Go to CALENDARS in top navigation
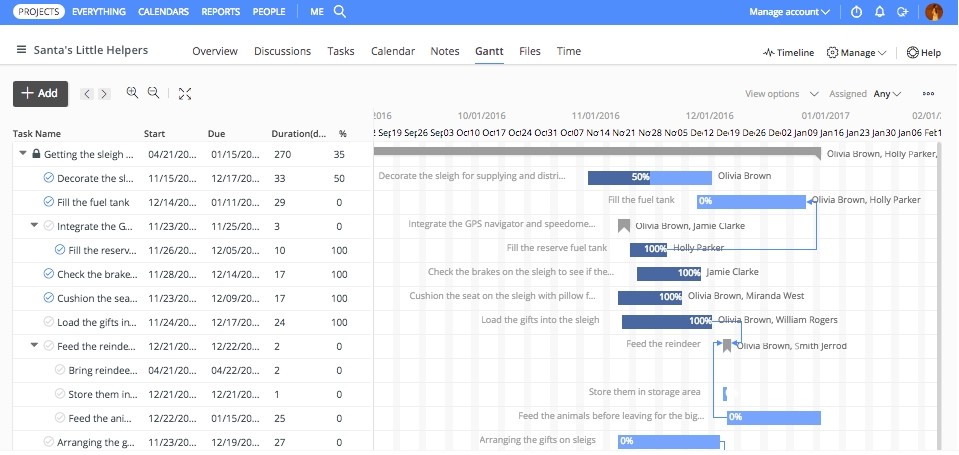Viewport: 959px width, 455px height. click(163, 12)
